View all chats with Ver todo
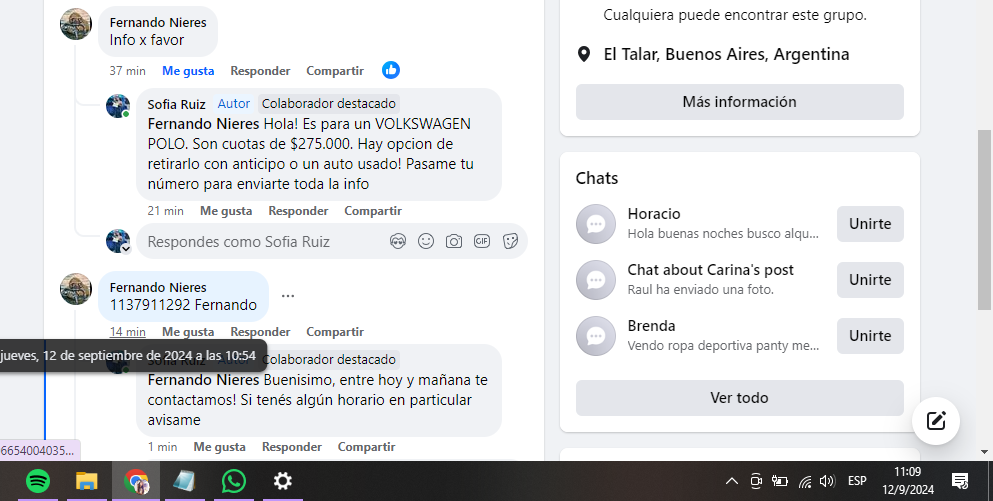Viewport: 993px width, 501px height. 739,398
